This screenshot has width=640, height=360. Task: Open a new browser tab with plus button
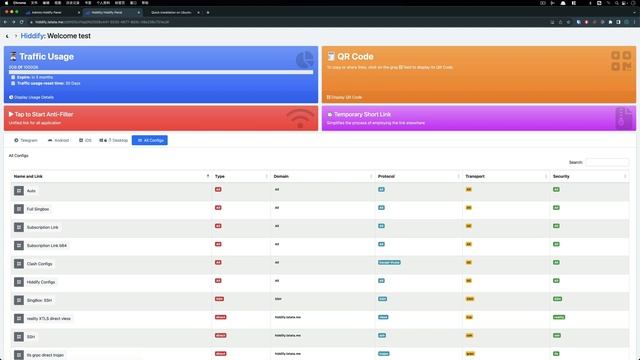point(208,13)
